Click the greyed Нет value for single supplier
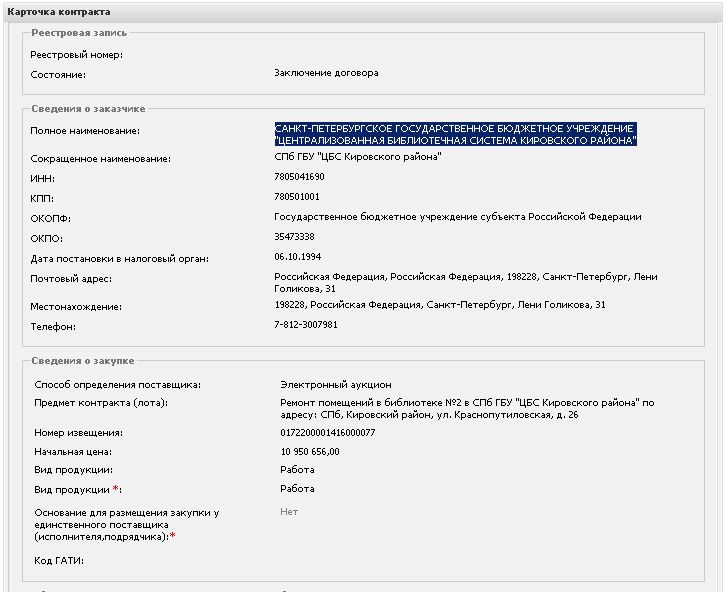Viewport: 724px width, 592px height. click(289, 512)
